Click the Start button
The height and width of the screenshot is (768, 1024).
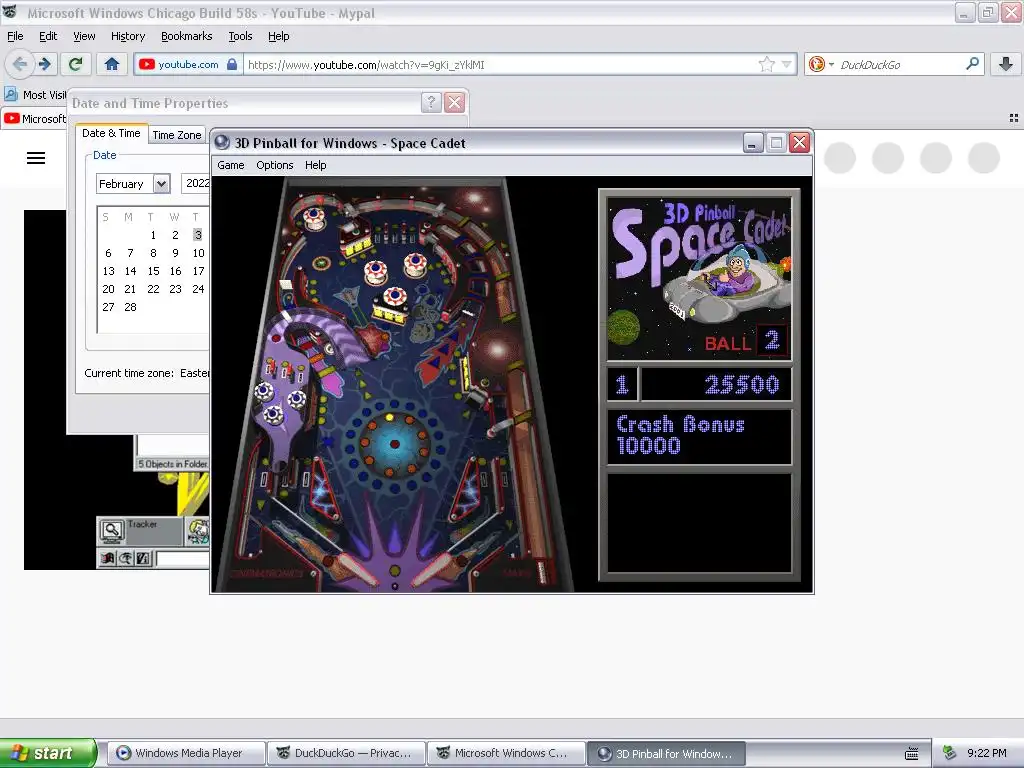click(x=48, y=753)
